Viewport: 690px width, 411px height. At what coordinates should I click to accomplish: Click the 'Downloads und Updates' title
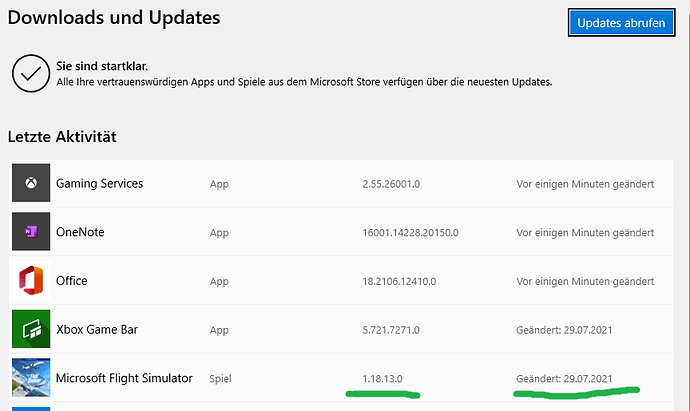coord(114,18)
